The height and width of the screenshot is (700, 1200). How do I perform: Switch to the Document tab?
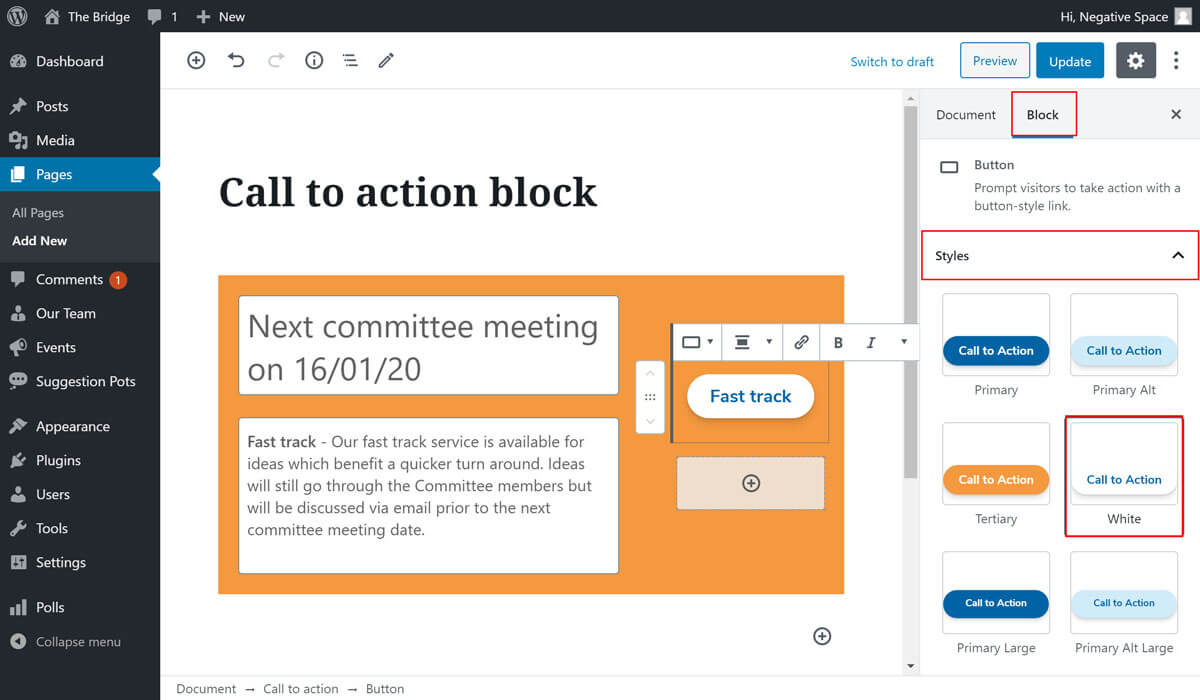click(x=965, y=115)
